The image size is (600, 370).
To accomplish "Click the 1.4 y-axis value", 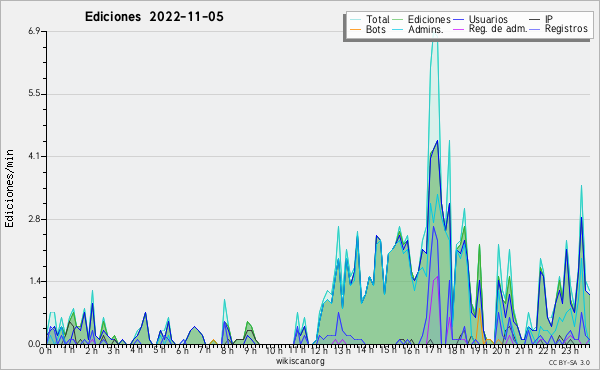I will pyautogui.click(x=34, y=282).
